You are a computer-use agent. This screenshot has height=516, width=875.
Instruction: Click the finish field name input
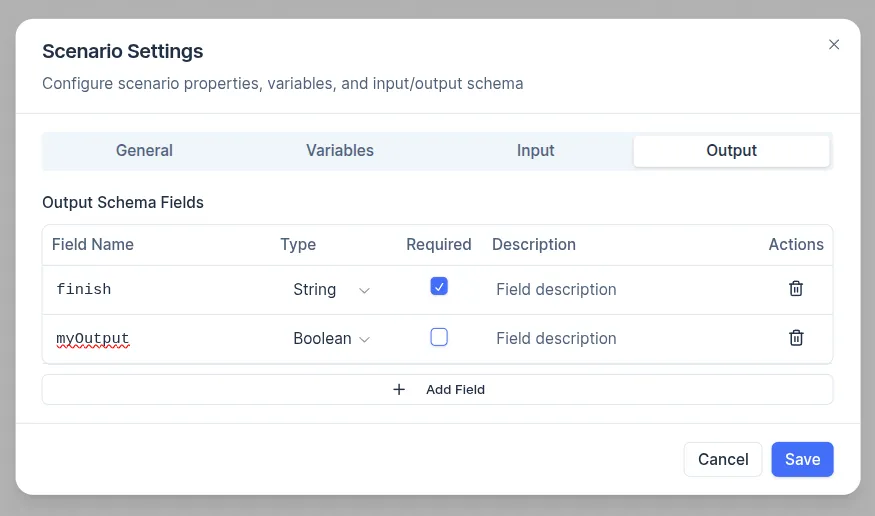(160, 289)
